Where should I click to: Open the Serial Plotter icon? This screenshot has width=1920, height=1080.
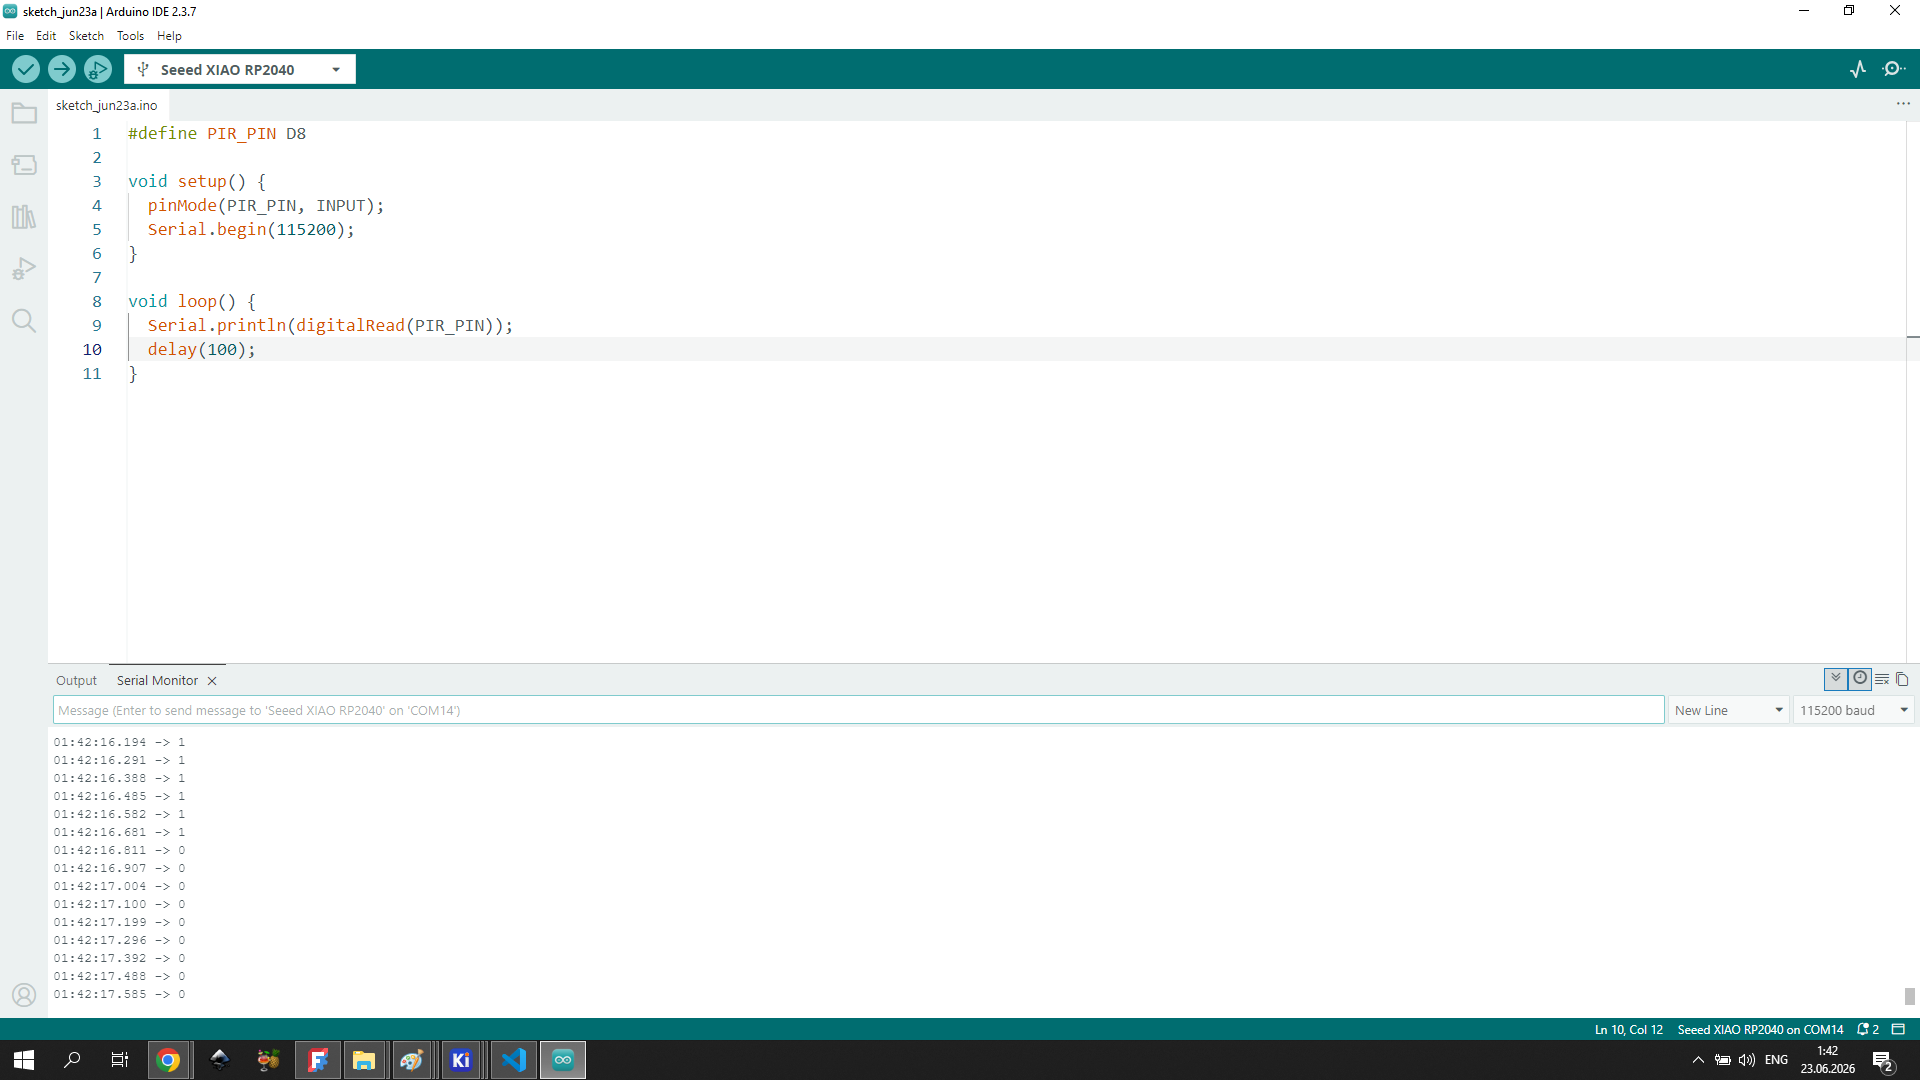[x=1858, y=69]
